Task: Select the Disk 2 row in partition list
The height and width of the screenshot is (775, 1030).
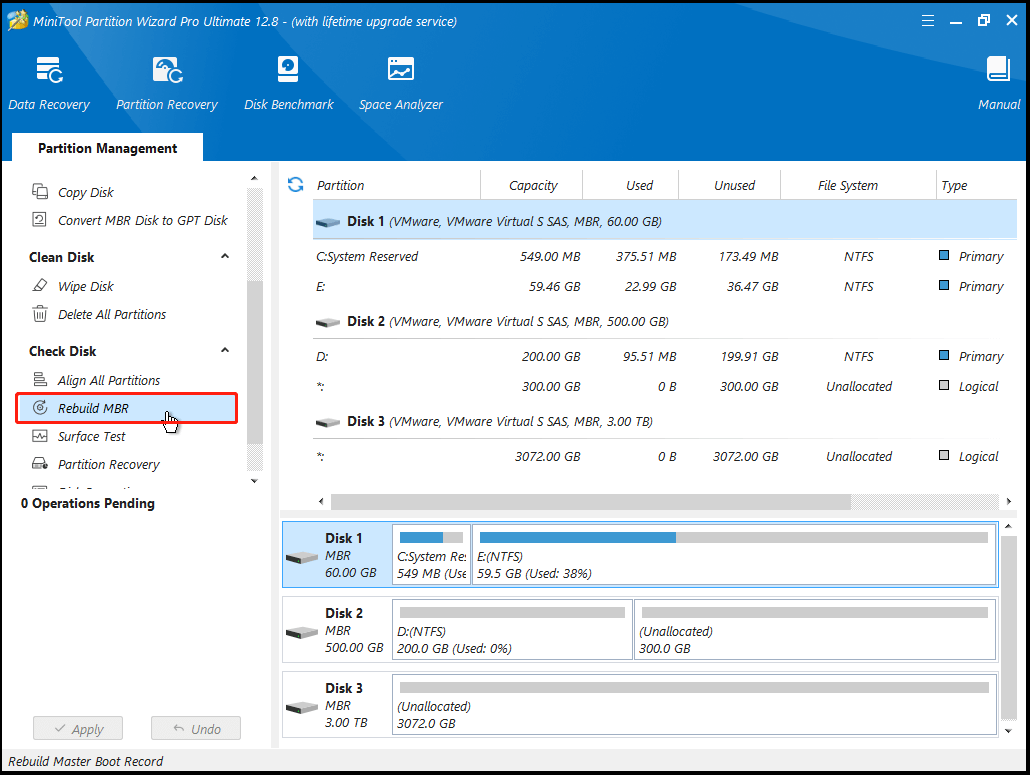Action: click(x=507, y=322)
